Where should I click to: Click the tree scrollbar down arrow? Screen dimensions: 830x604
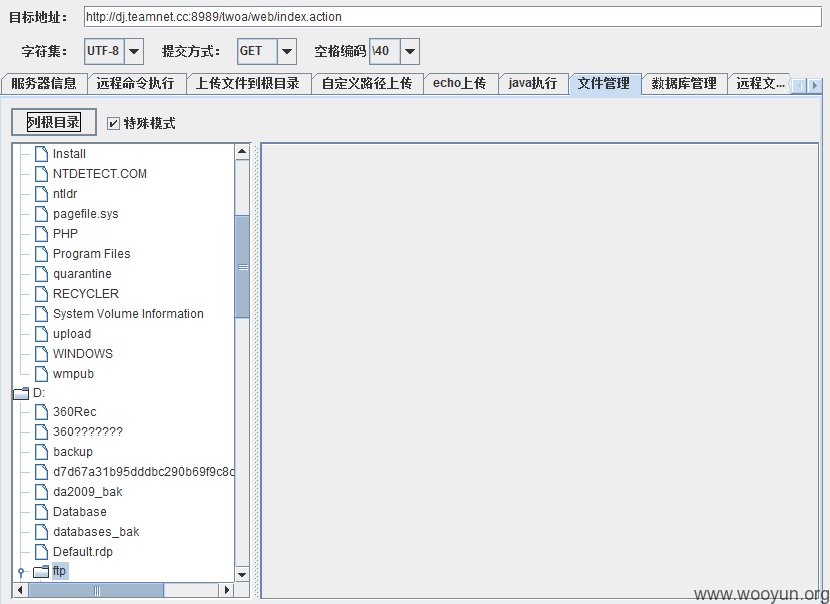[x=242, y=575]
